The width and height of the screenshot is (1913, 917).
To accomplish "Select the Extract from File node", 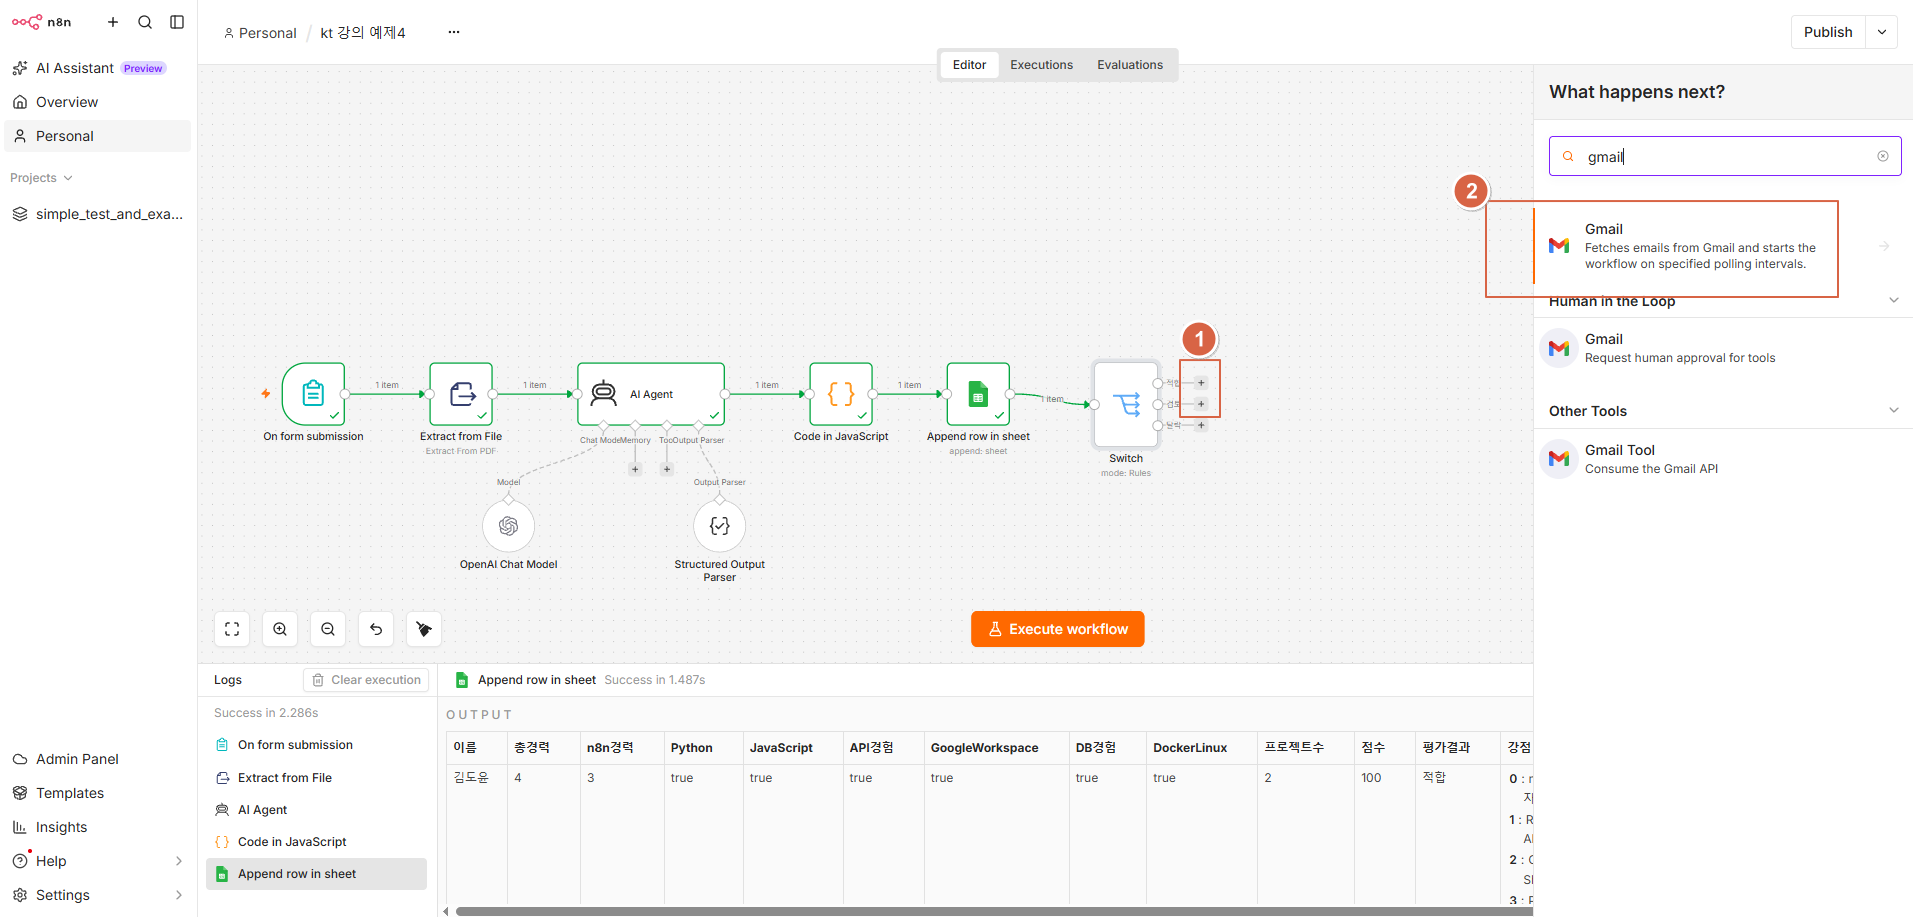I will pos(461,394).
